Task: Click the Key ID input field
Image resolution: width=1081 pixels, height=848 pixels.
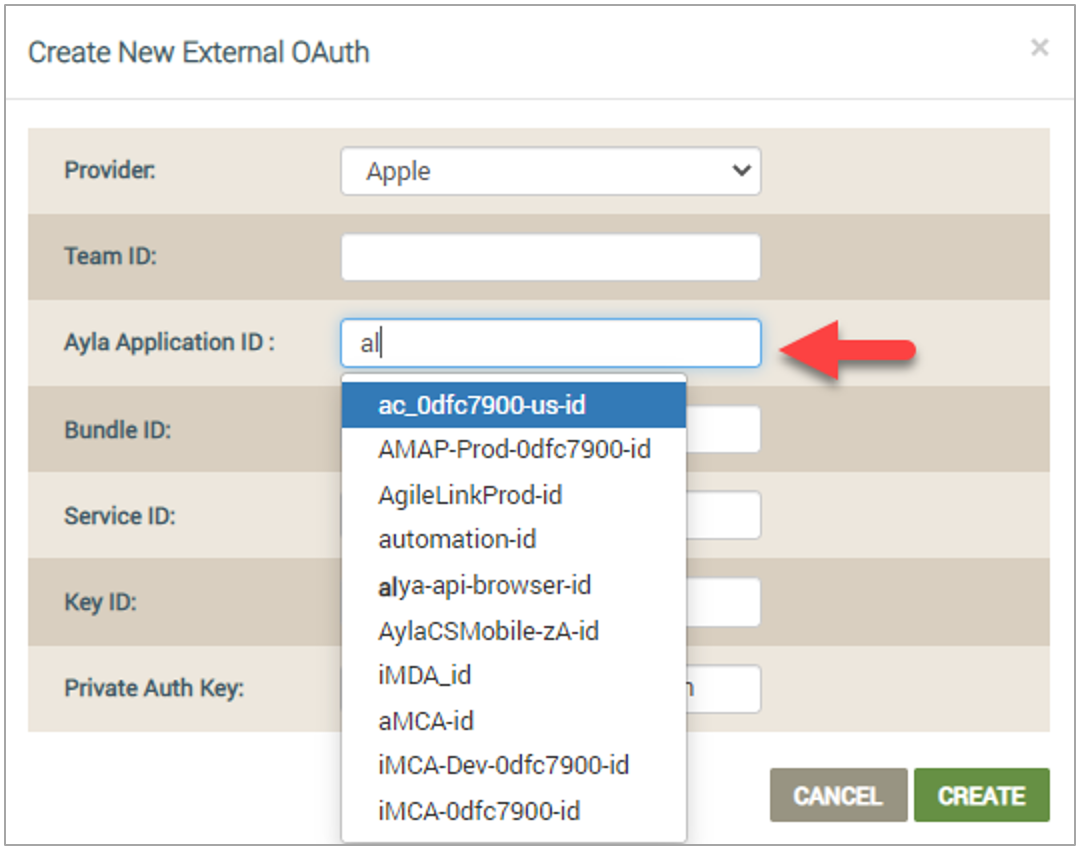Action: coord(724,602)
